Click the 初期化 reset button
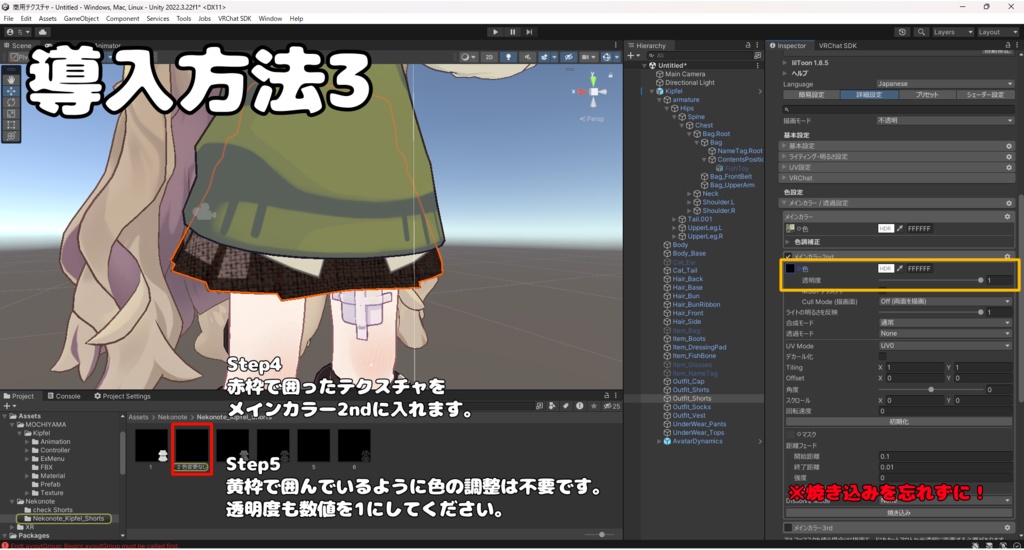This screenshot has width=1024, height=550. (899, 422)
